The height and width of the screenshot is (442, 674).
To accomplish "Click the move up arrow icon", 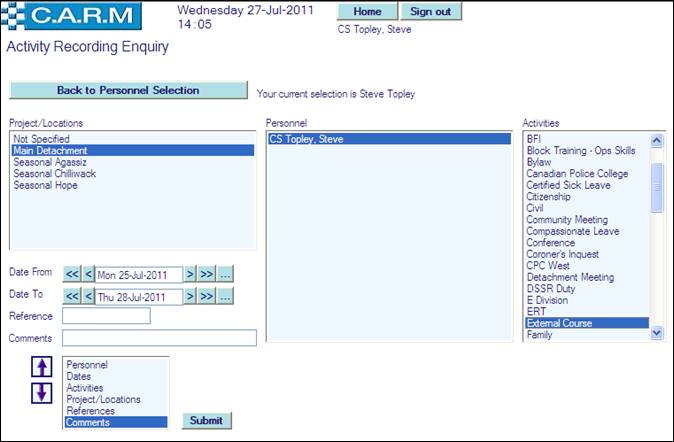I will click(x=43, y=367).
